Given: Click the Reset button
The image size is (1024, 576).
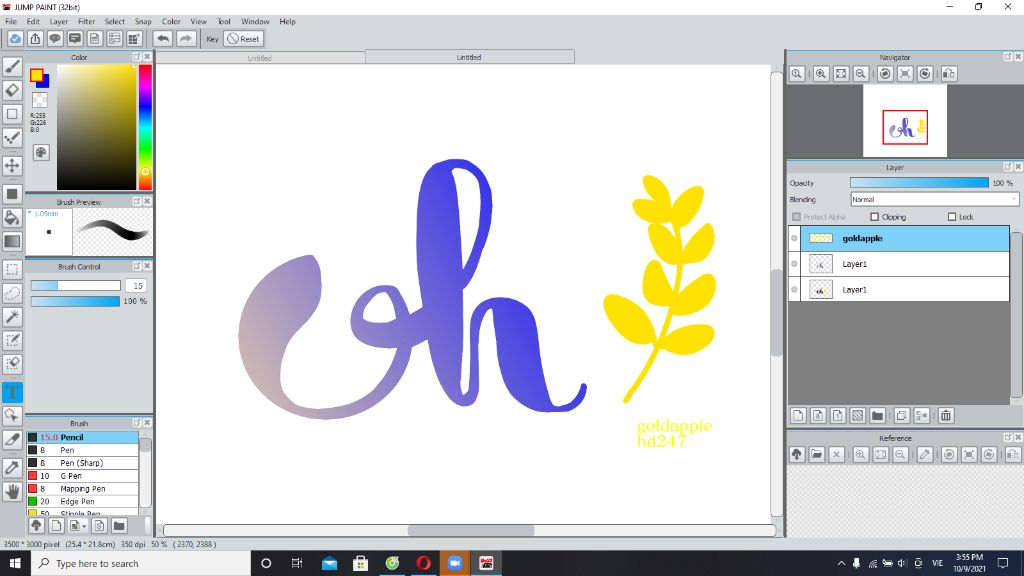Looking at the screenshot, I should (x=244, y=39).
